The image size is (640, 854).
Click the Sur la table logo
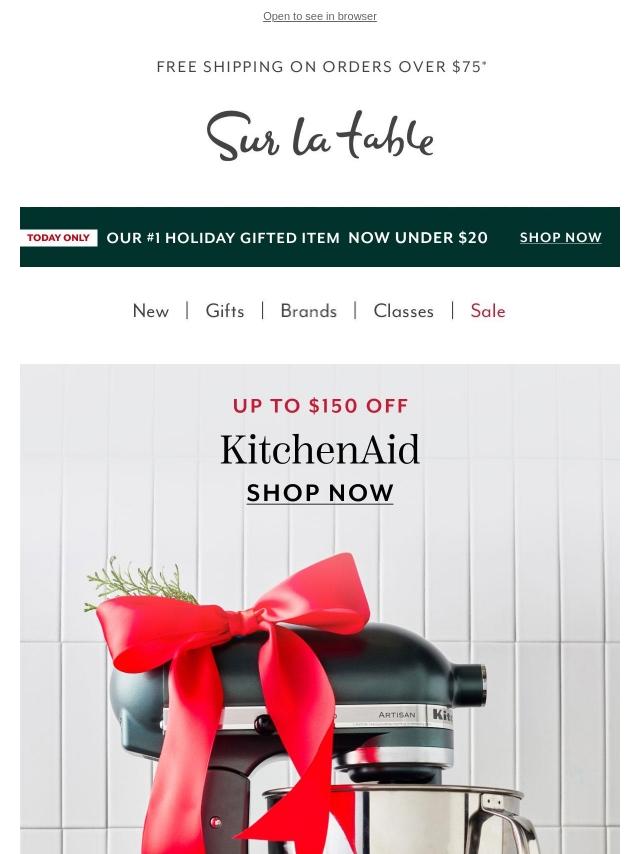[x=320, y=136]
